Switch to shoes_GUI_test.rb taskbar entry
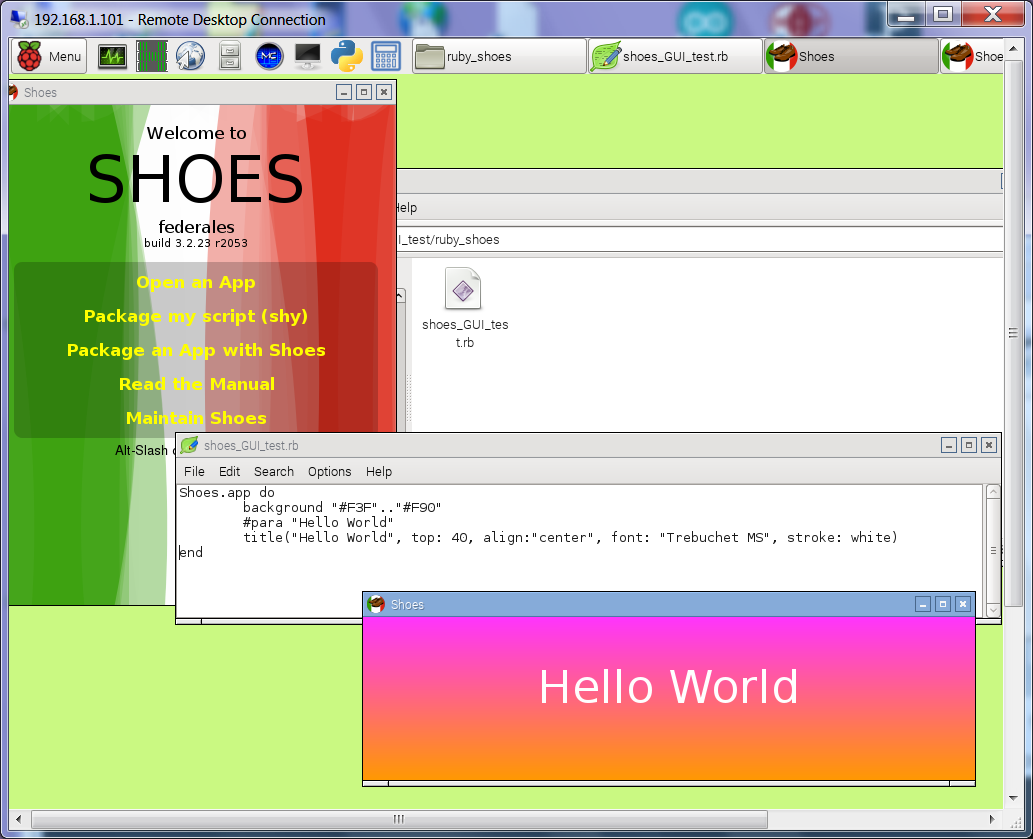 (x=674, y=57)
